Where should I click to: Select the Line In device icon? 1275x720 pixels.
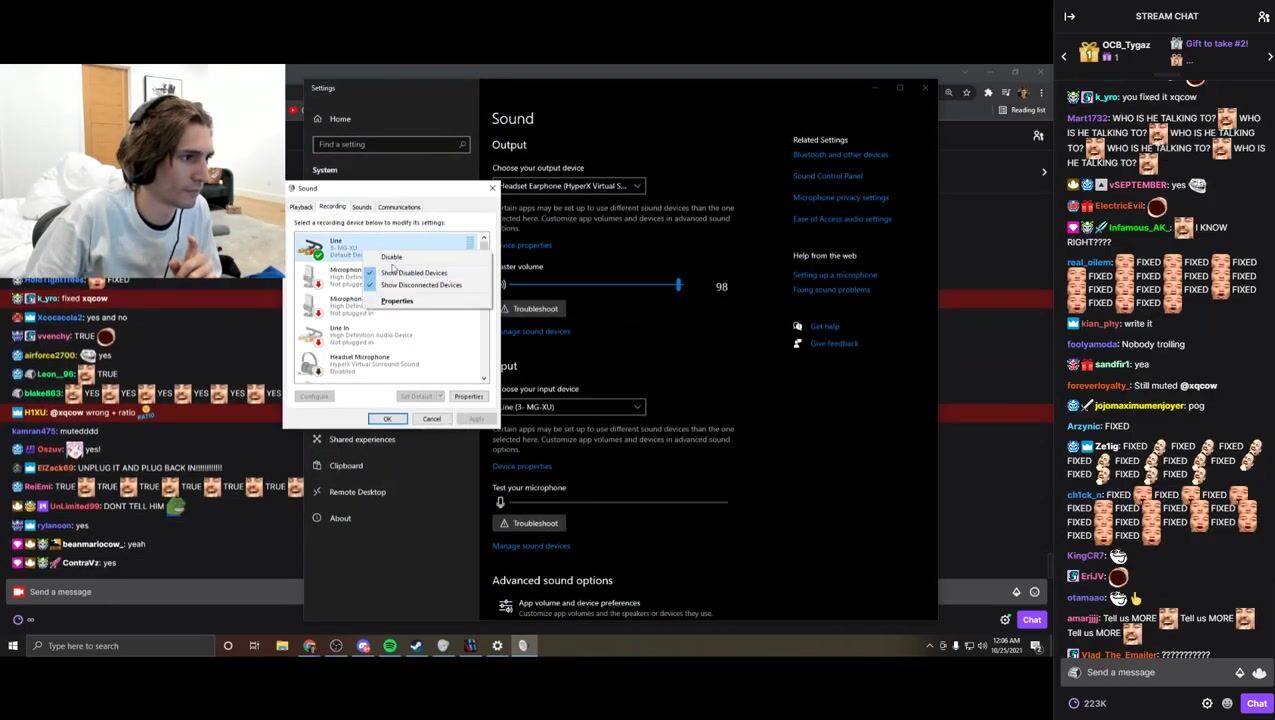[311, 335]
